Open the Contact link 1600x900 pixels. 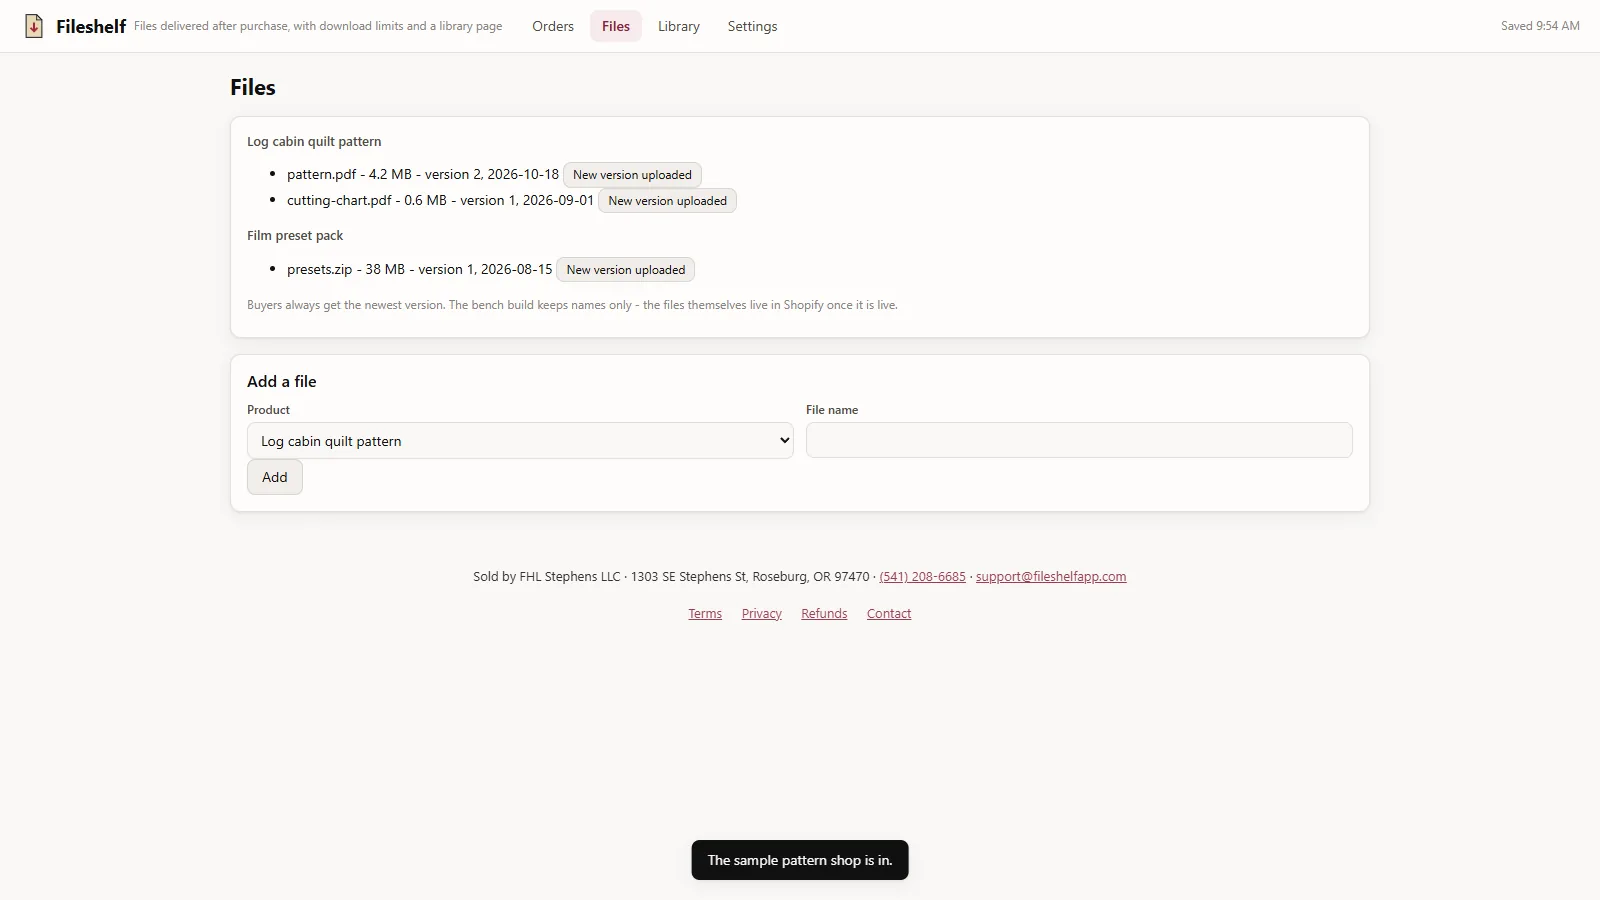[x=889, y=614]
